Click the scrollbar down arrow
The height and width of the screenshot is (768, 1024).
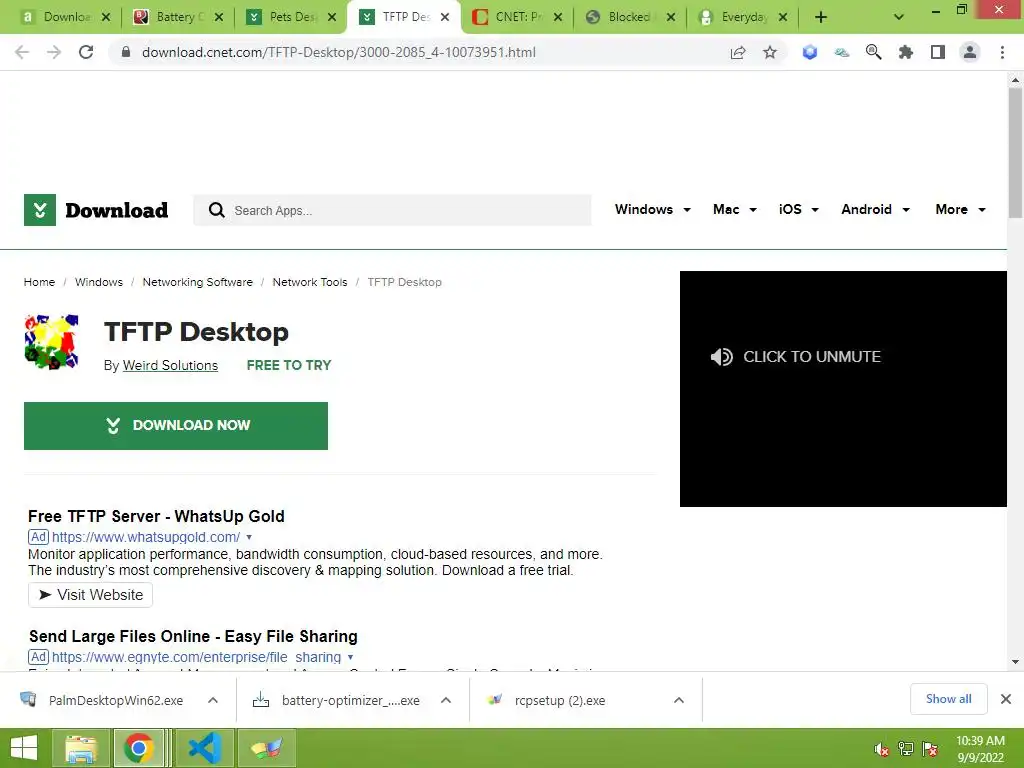pyautogui.click(x=1015, y=662)
